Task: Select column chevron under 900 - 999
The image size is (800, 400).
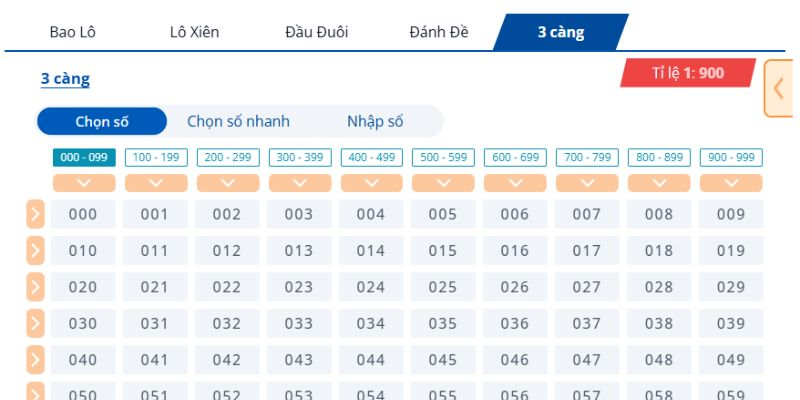Action: [731, 183]
